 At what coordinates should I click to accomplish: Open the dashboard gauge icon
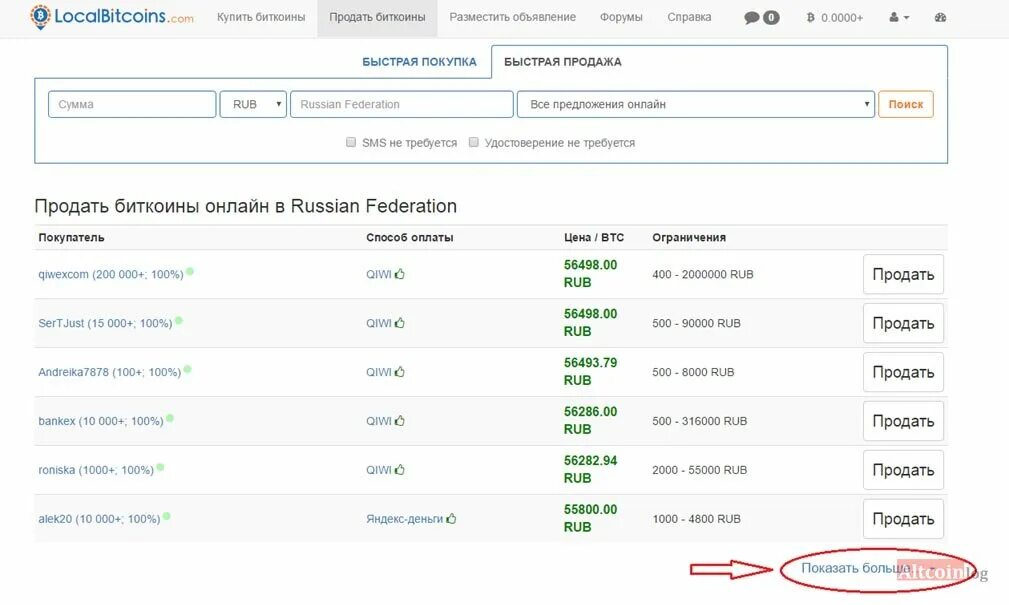point(940,17)
